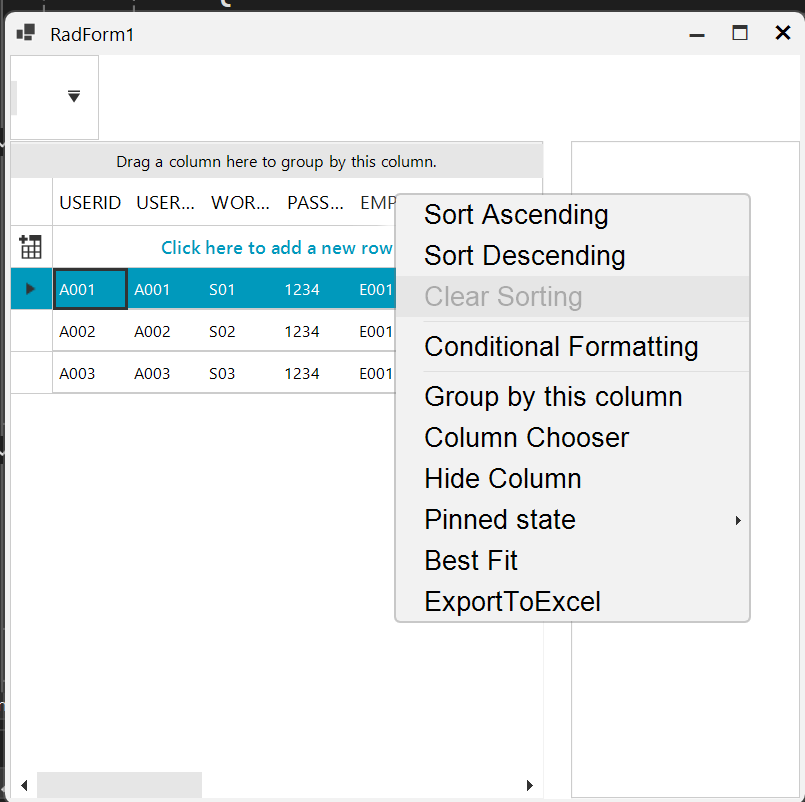
Task: Select Group by this column
Action: point(553,397)
